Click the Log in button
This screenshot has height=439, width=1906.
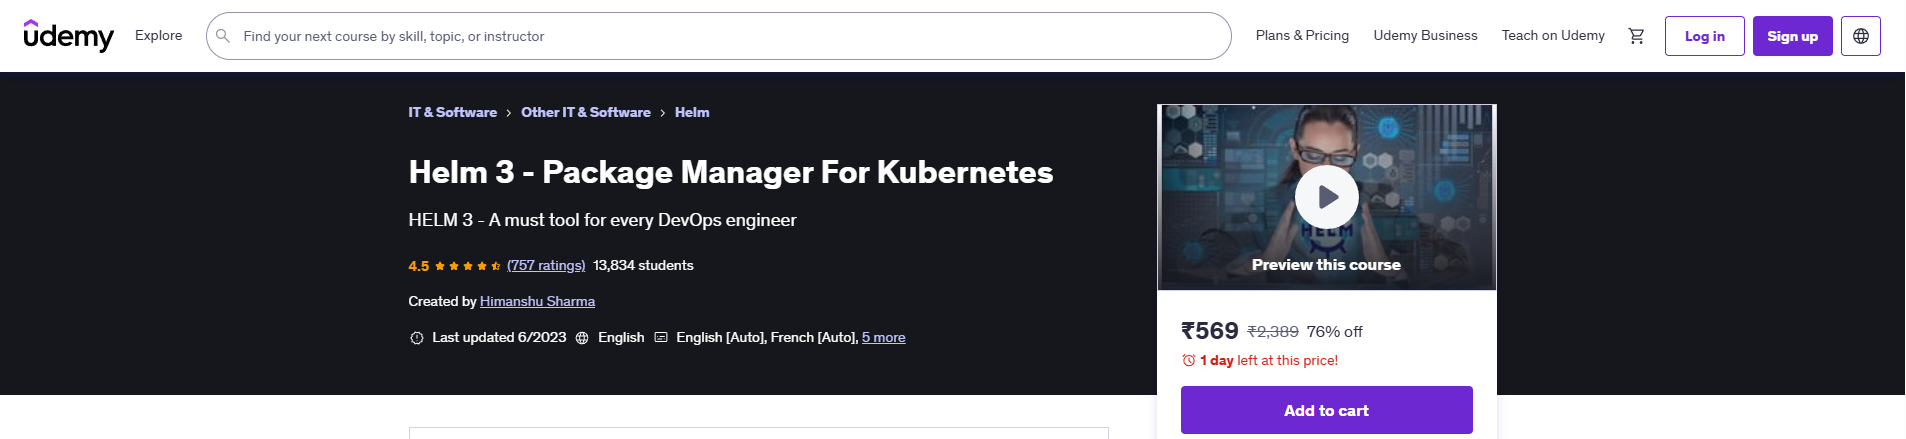pyautogui.click(x=1705, y=36)
